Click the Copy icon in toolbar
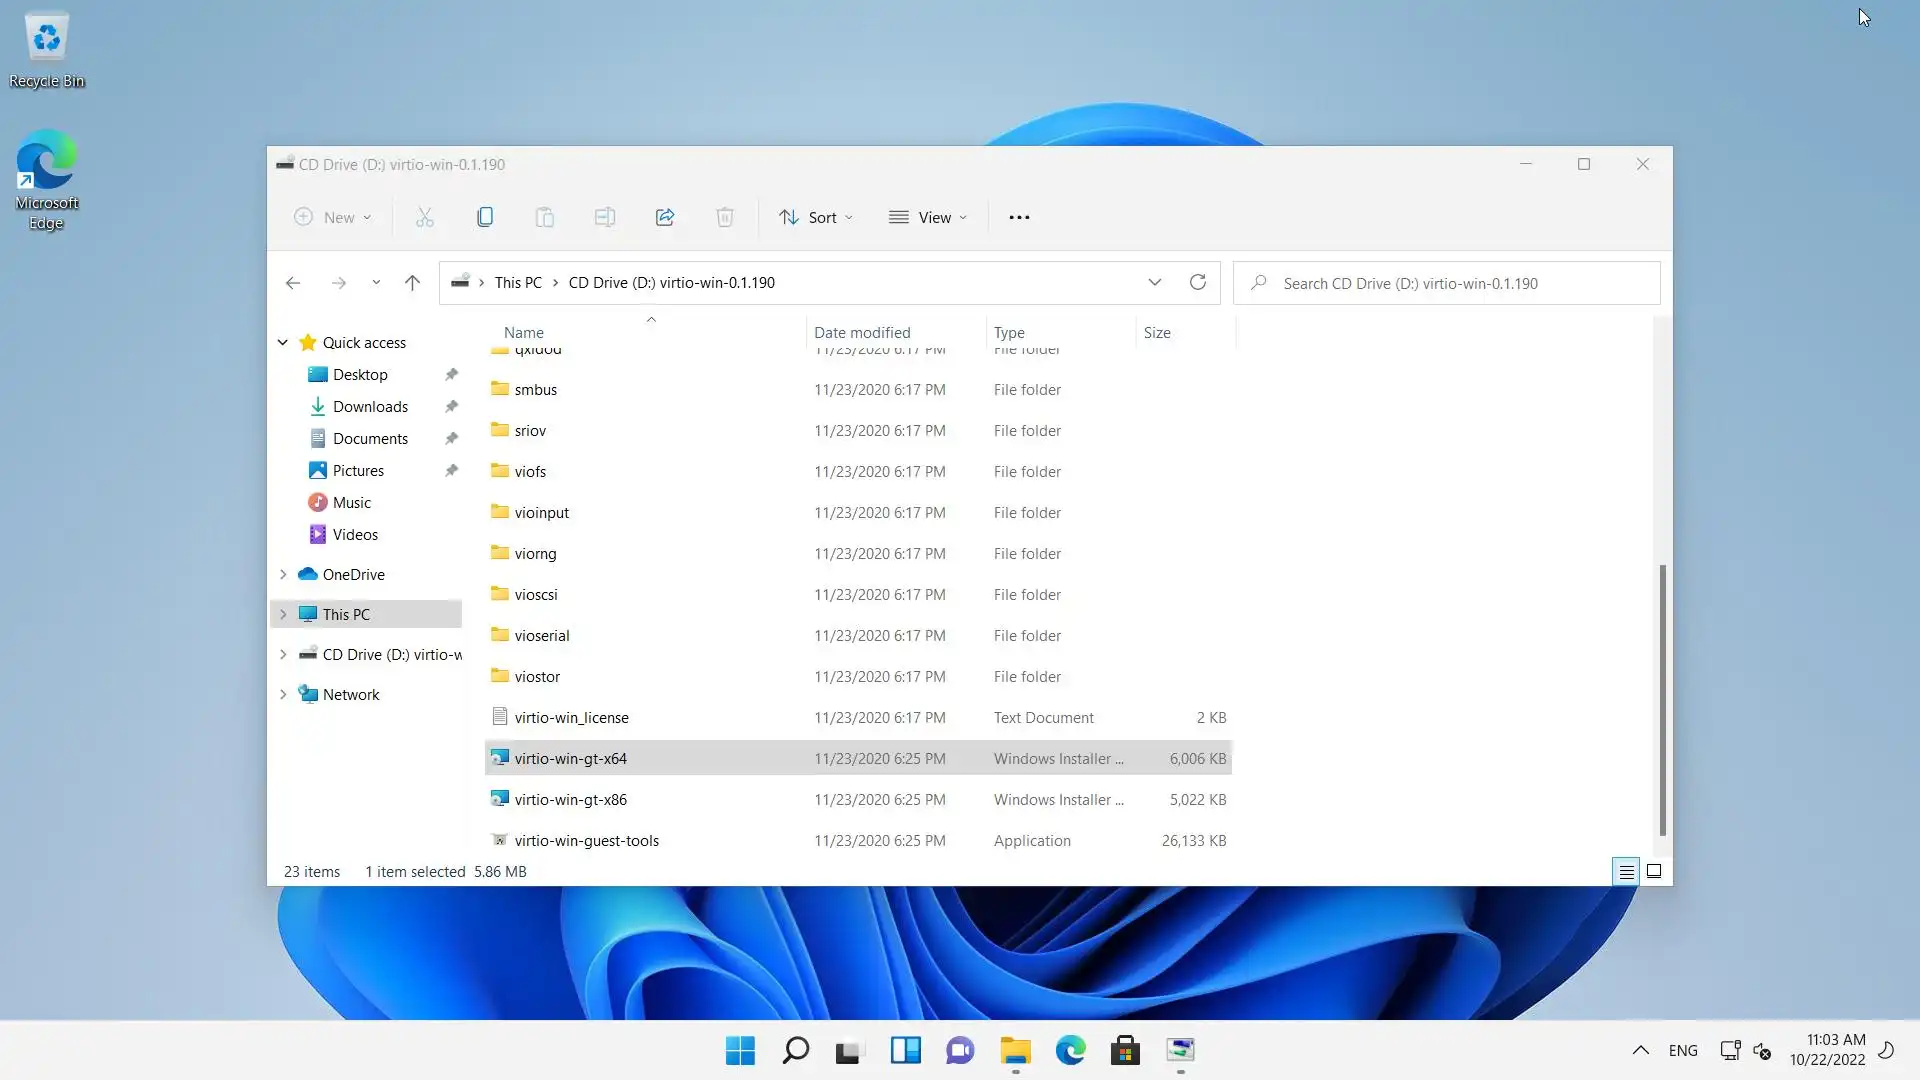The width and height of the screenshot is (1920, 1080). pyautogui.click(x=485, y=217)
